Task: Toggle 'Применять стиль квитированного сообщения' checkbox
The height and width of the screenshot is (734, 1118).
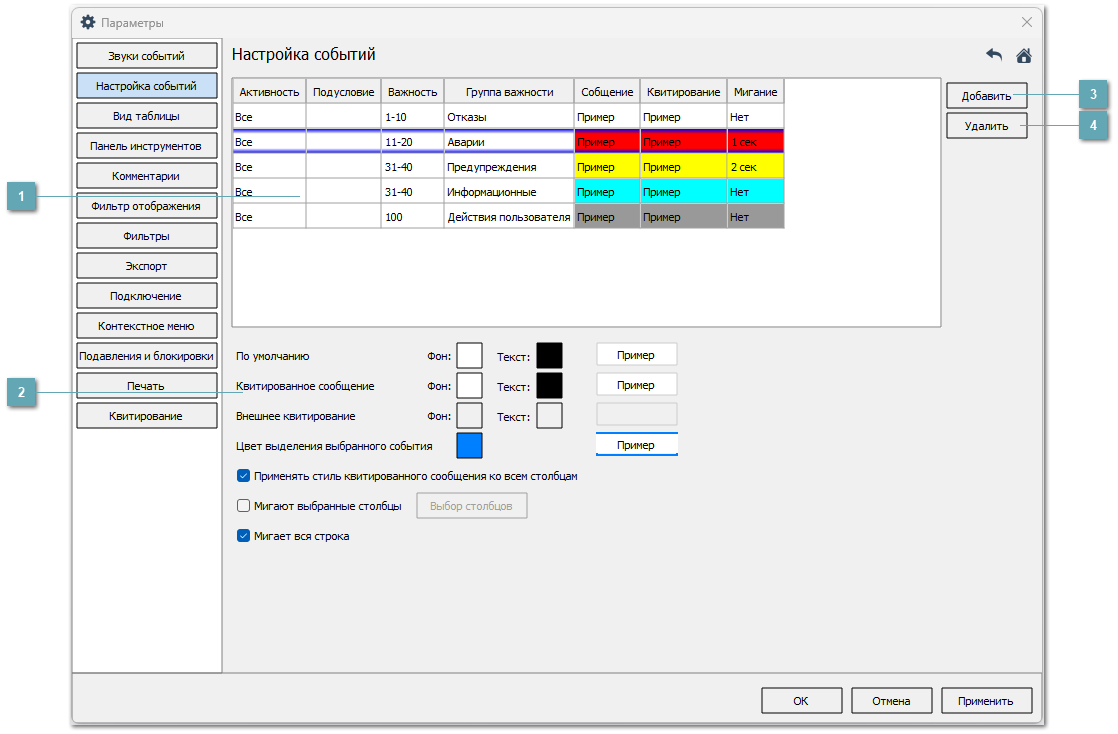Action: coord(243,476)
